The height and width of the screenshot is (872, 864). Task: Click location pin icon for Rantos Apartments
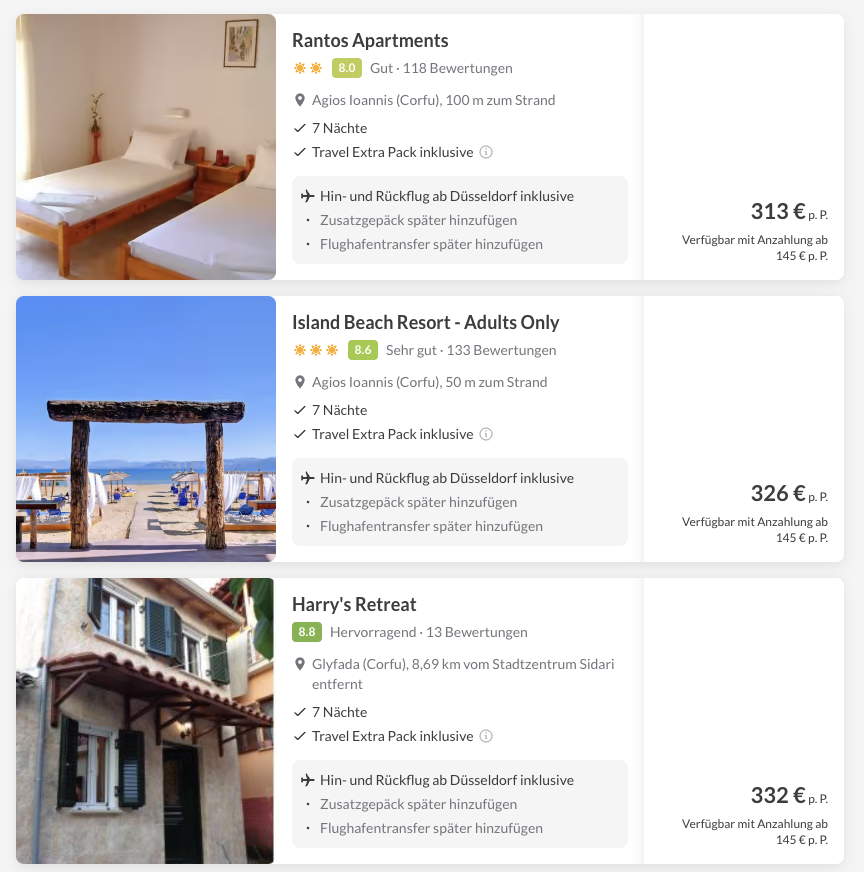[299, 100]
